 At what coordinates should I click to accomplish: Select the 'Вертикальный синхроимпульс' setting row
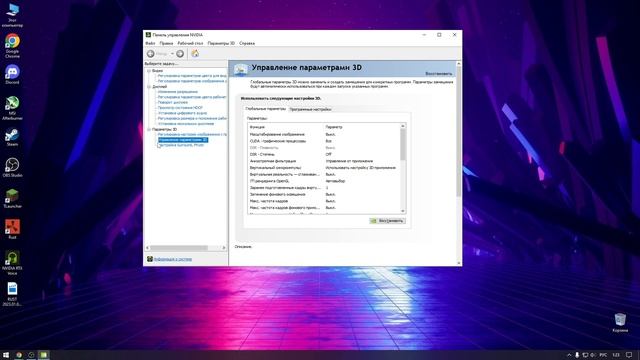point(324,168)
